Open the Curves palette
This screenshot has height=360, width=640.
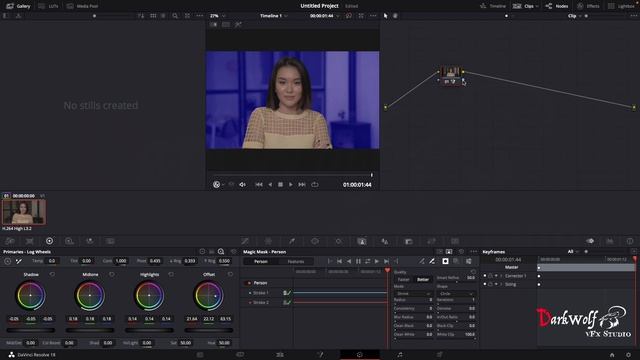point(245,241)
